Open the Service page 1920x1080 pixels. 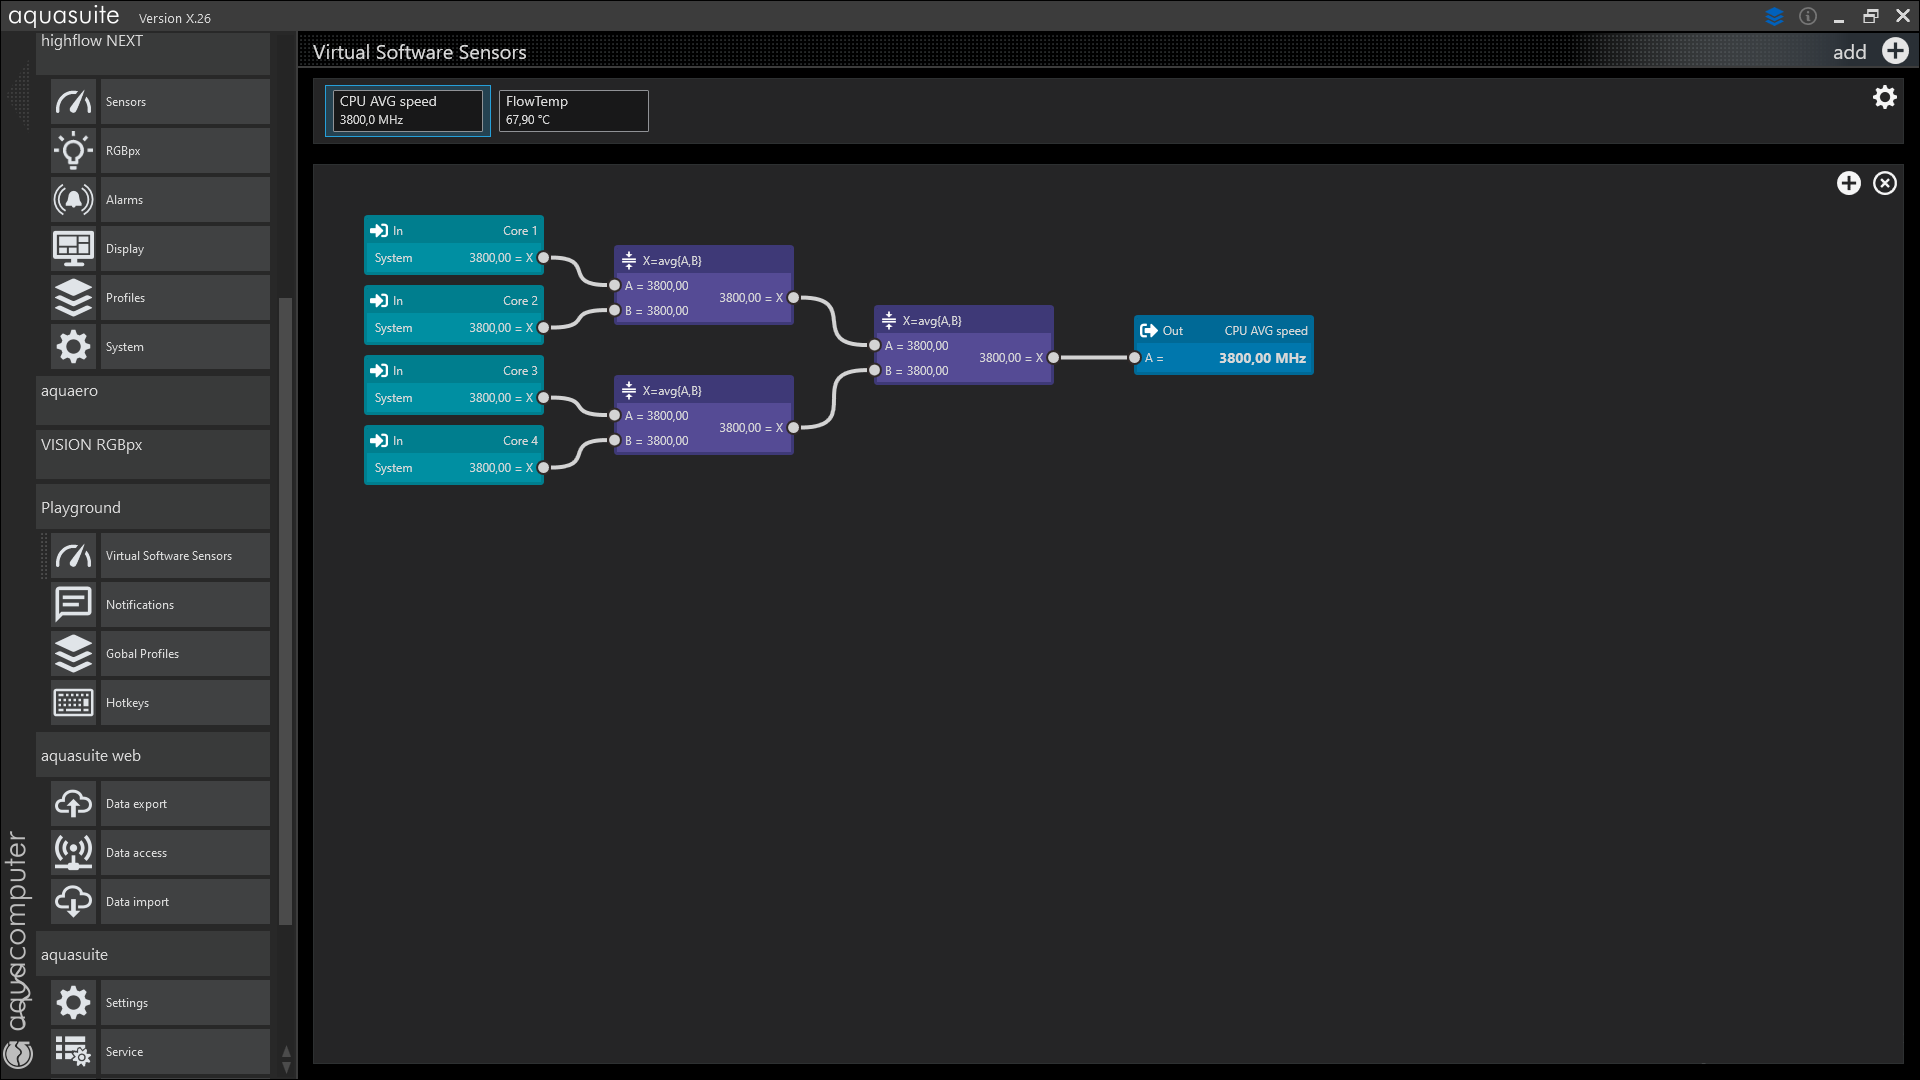click(185, 1052)
